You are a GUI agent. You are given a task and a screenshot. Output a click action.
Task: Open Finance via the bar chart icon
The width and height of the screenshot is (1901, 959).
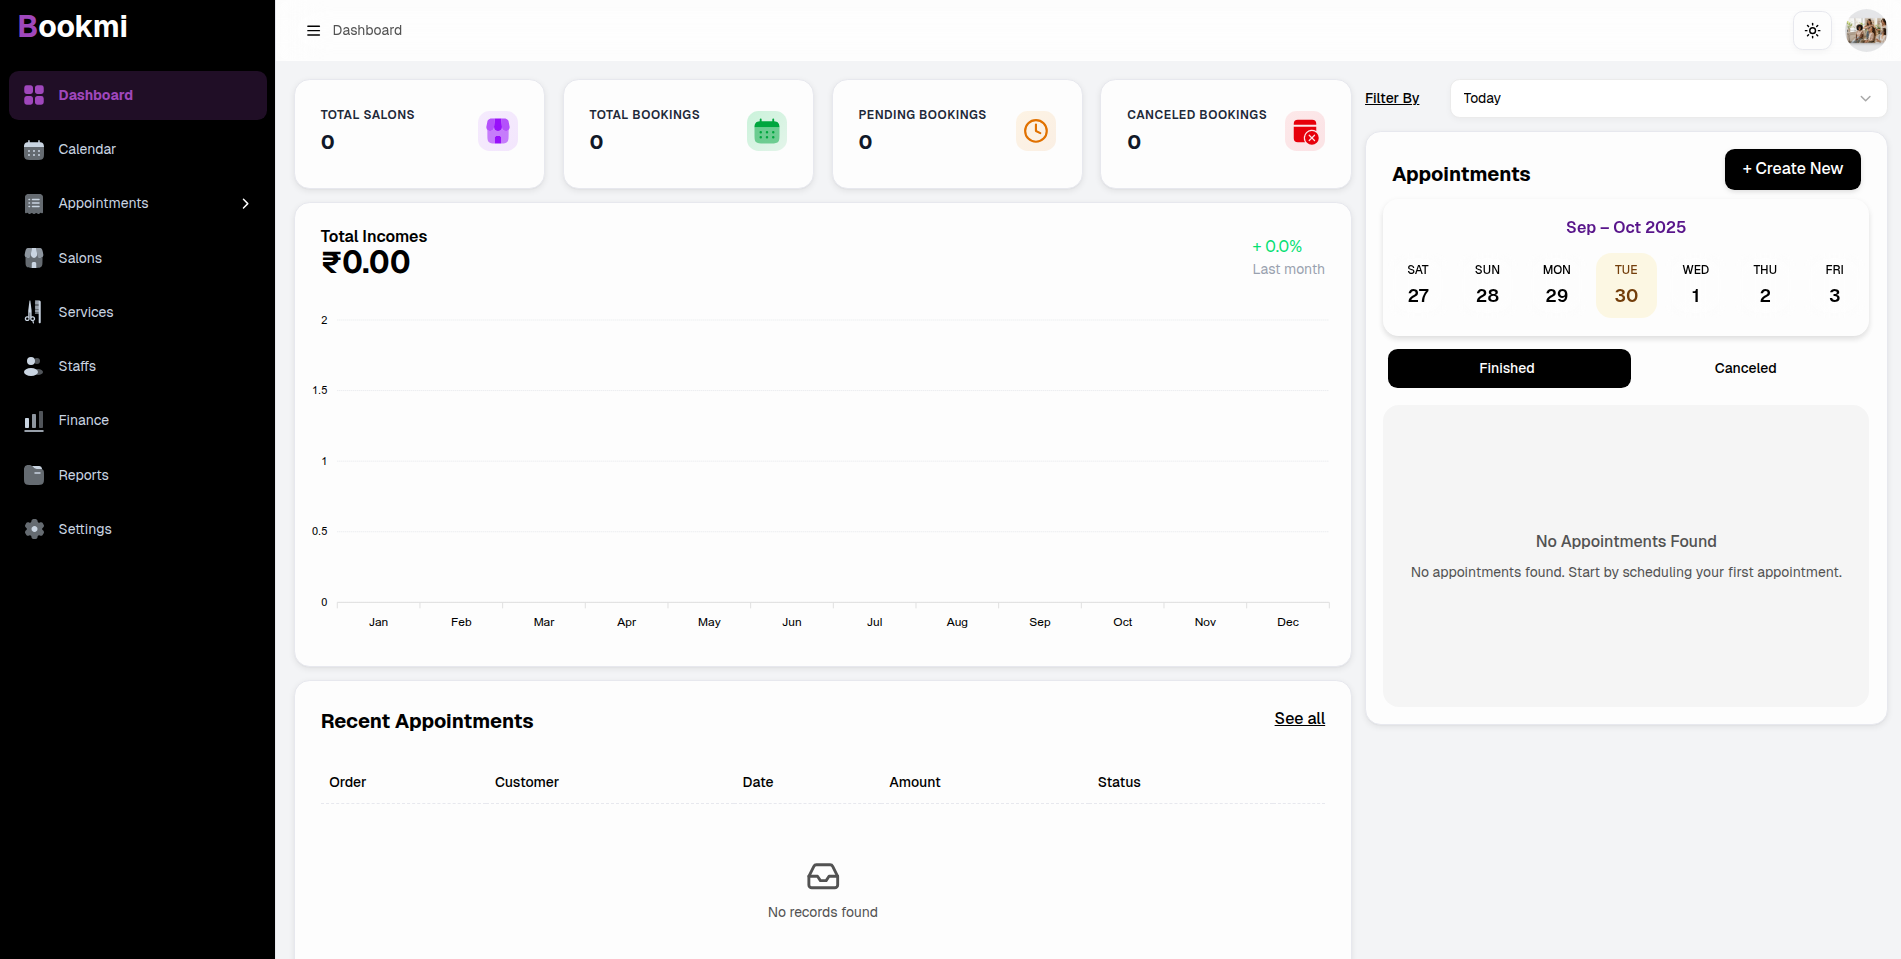[34, 420]
